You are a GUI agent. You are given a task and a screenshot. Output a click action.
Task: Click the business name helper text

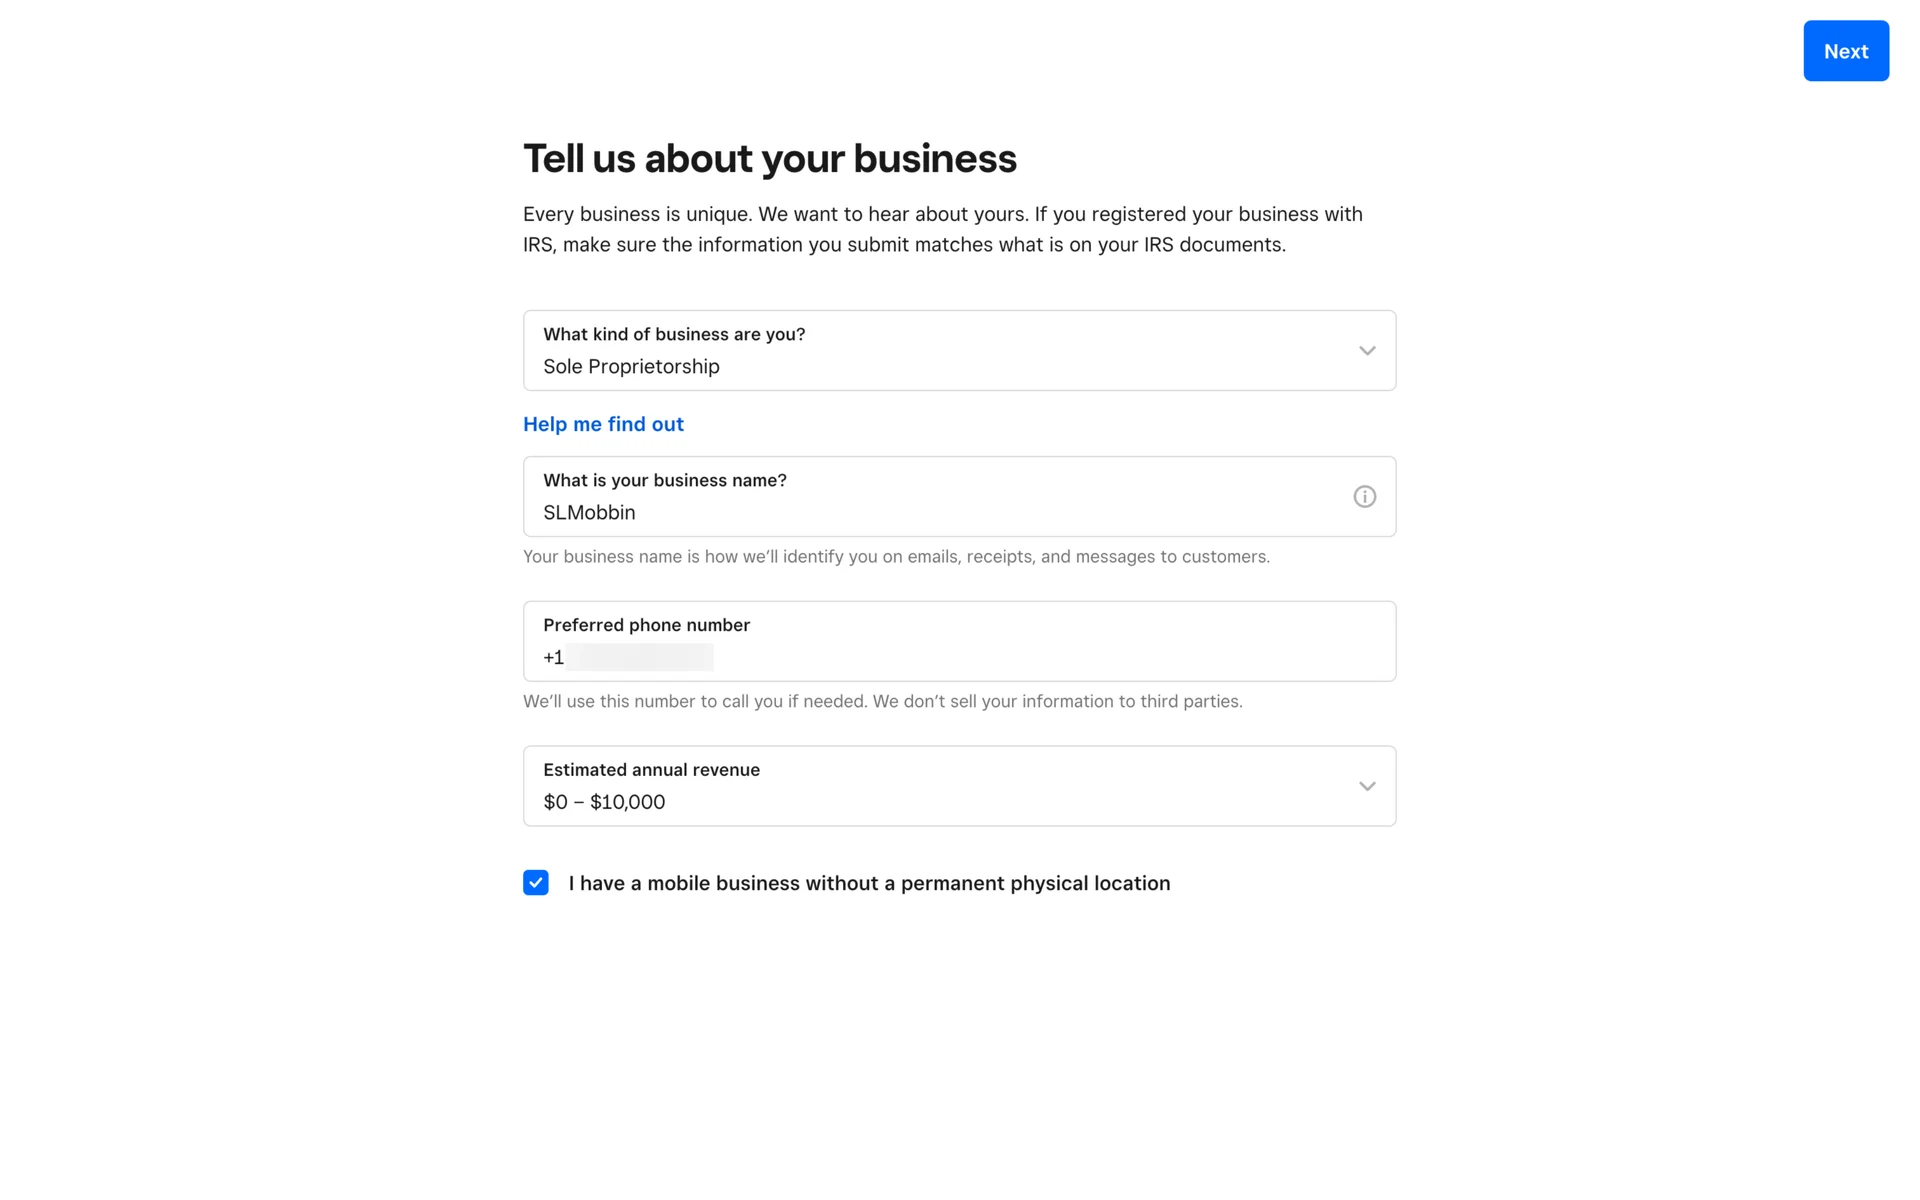896,557
